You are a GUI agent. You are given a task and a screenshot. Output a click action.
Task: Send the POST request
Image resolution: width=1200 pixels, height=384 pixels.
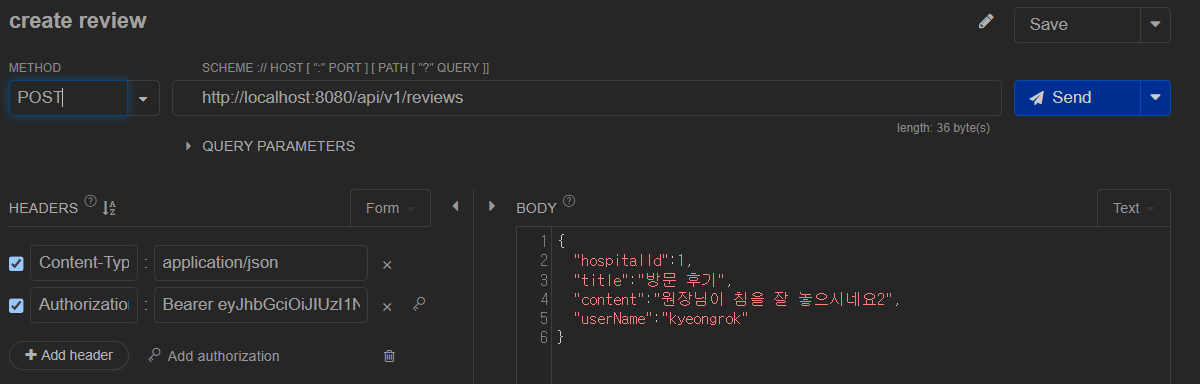(x=1077, y=98)
